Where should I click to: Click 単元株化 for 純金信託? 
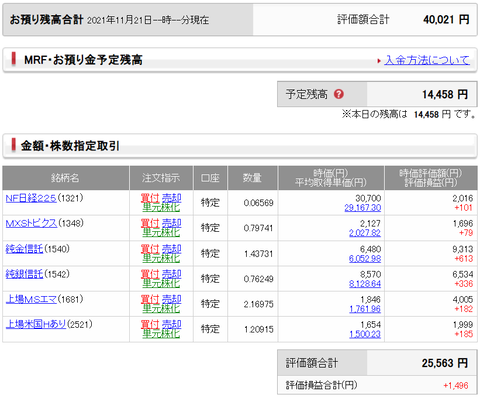coord(161,258)
